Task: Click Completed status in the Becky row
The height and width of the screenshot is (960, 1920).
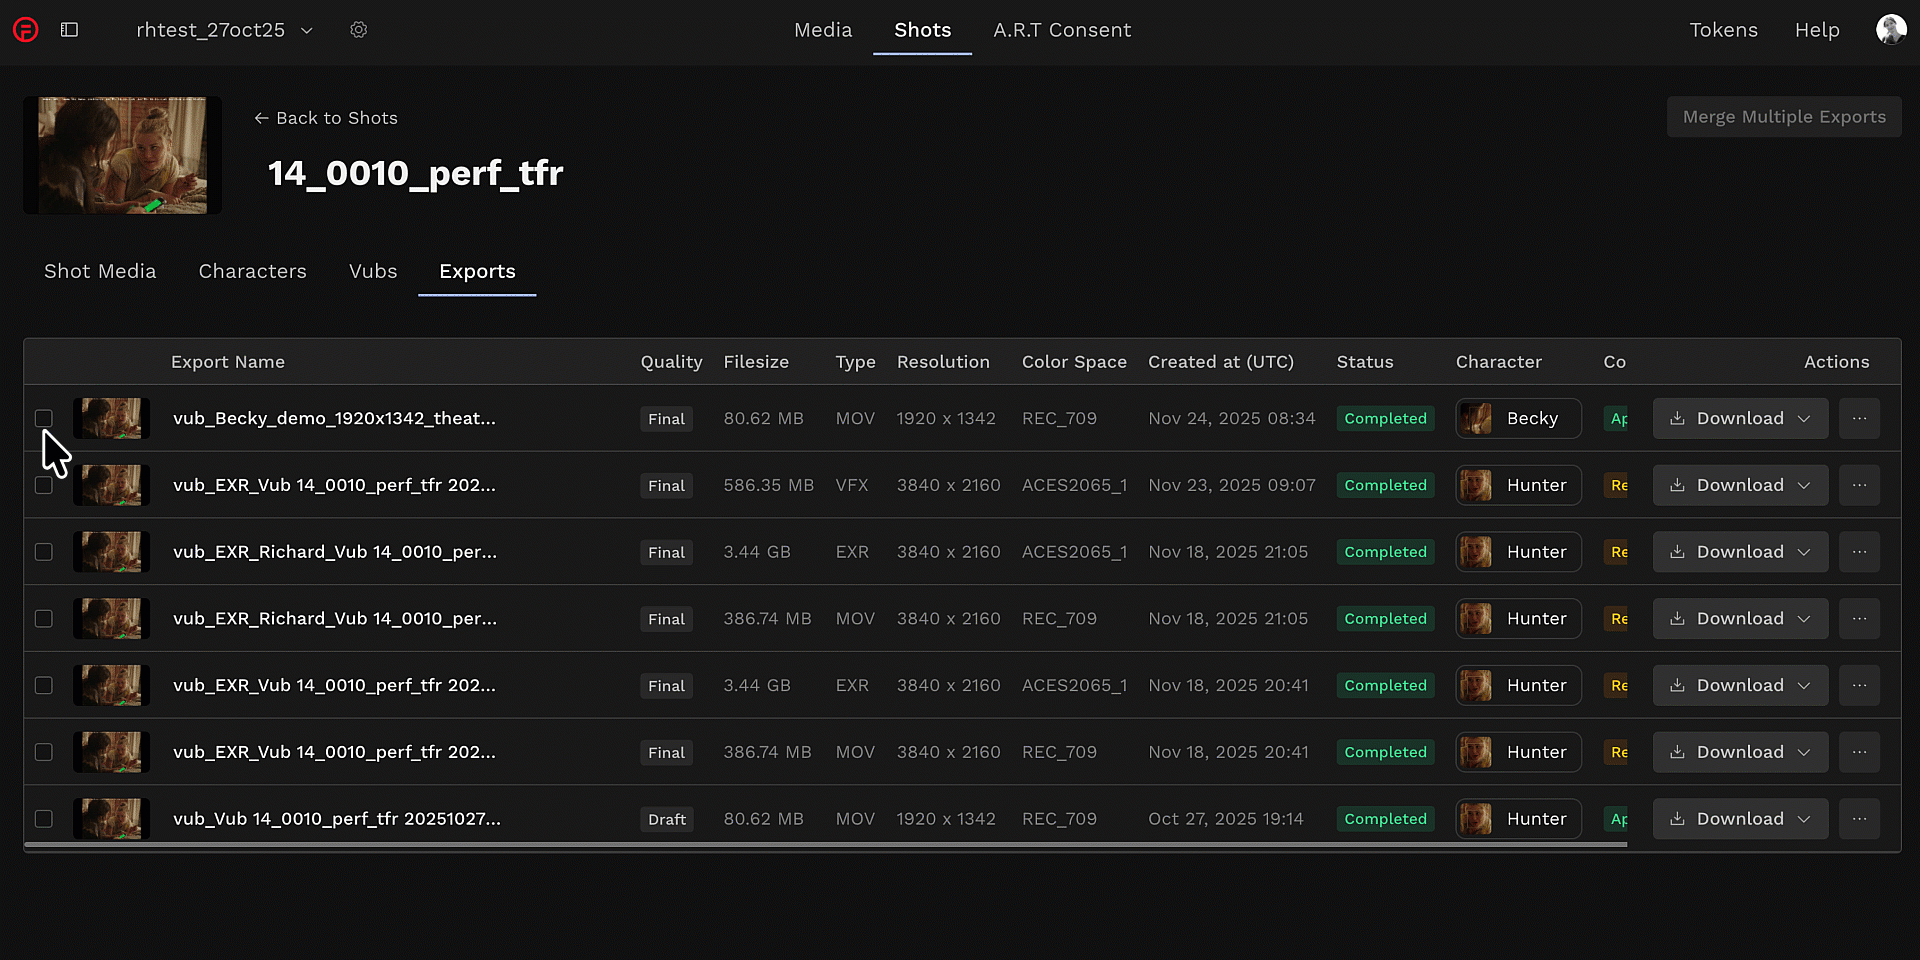Action: coord(1385,418)
